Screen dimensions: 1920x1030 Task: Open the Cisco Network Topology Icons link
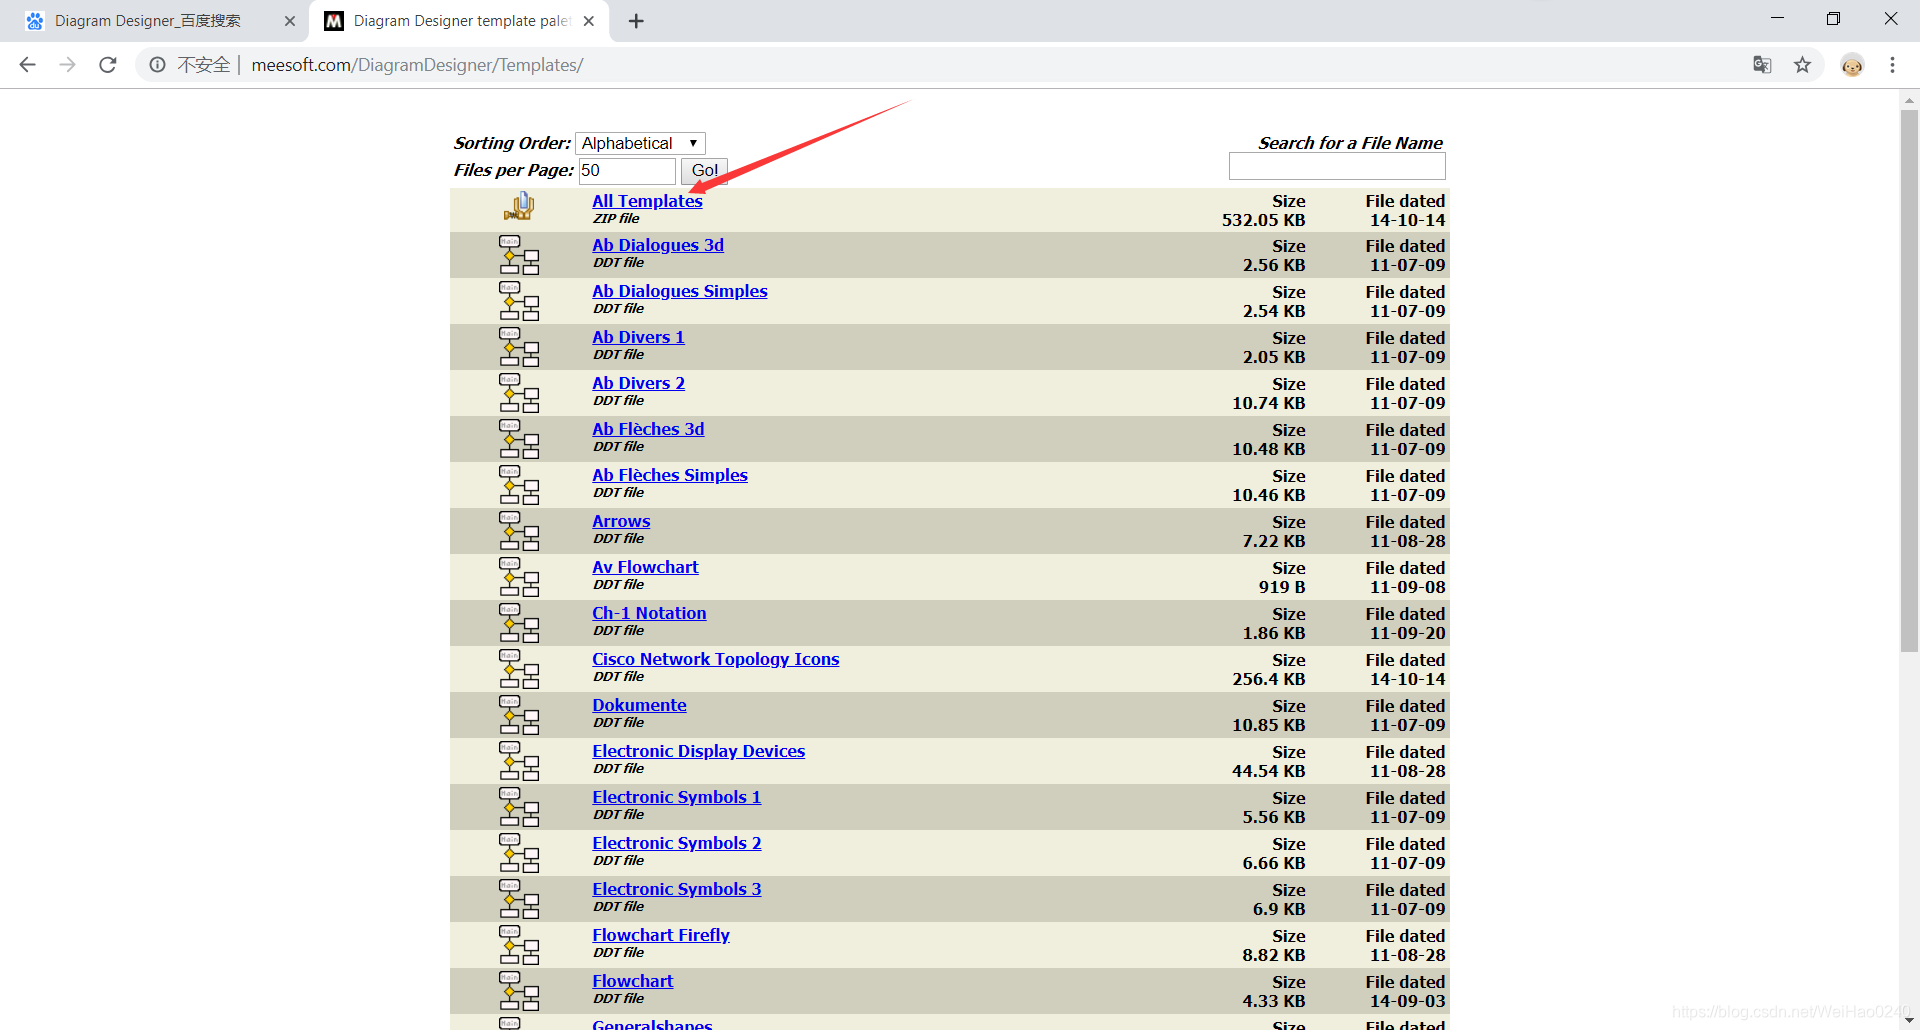pos(716,659)
